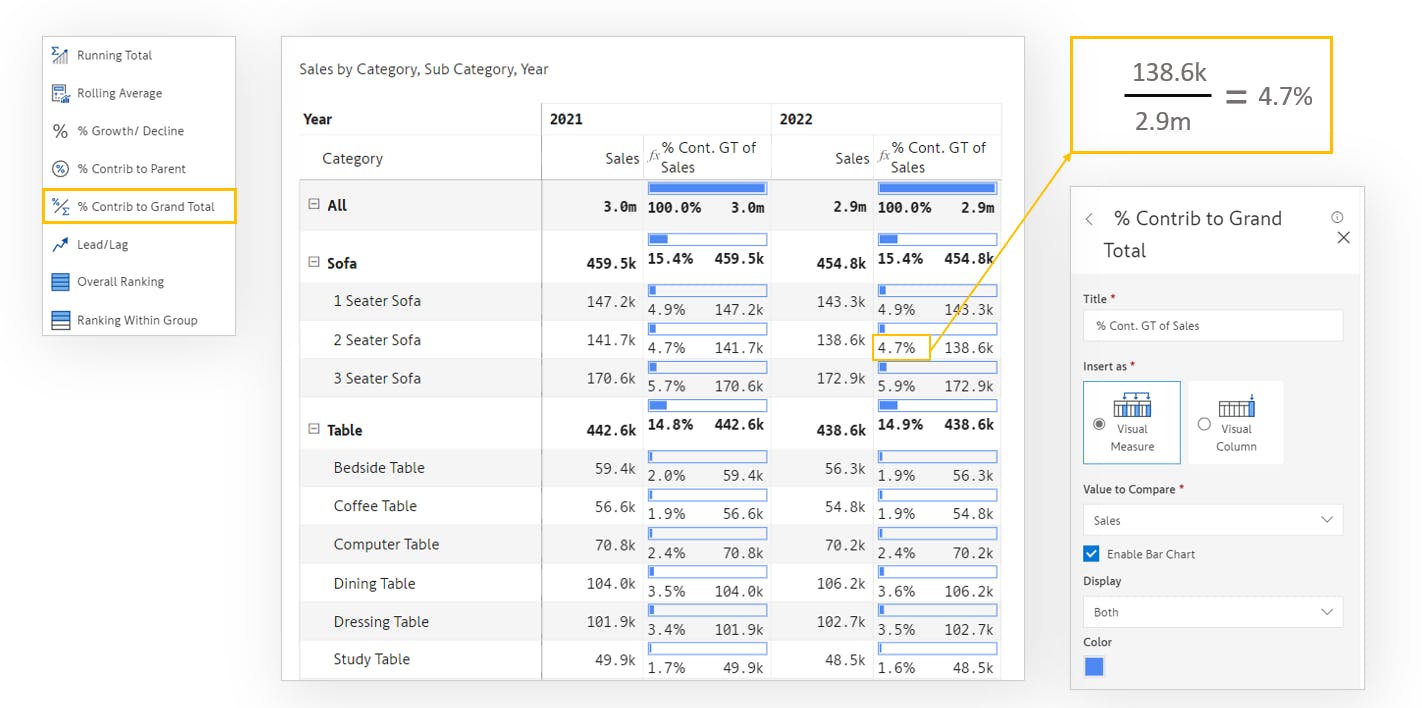This screenshot has height=708, width=1422.
Task: Click the % Contrib to Parent icon
Action: pyautogui.click(x=60, y=169)
